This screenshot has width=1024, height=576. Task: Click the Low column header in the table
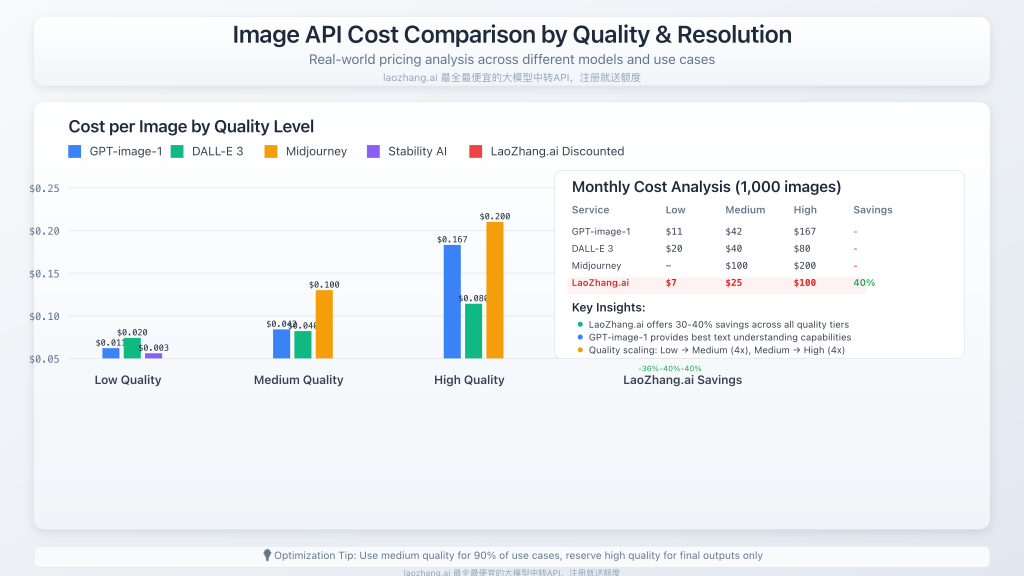(675, 210)
